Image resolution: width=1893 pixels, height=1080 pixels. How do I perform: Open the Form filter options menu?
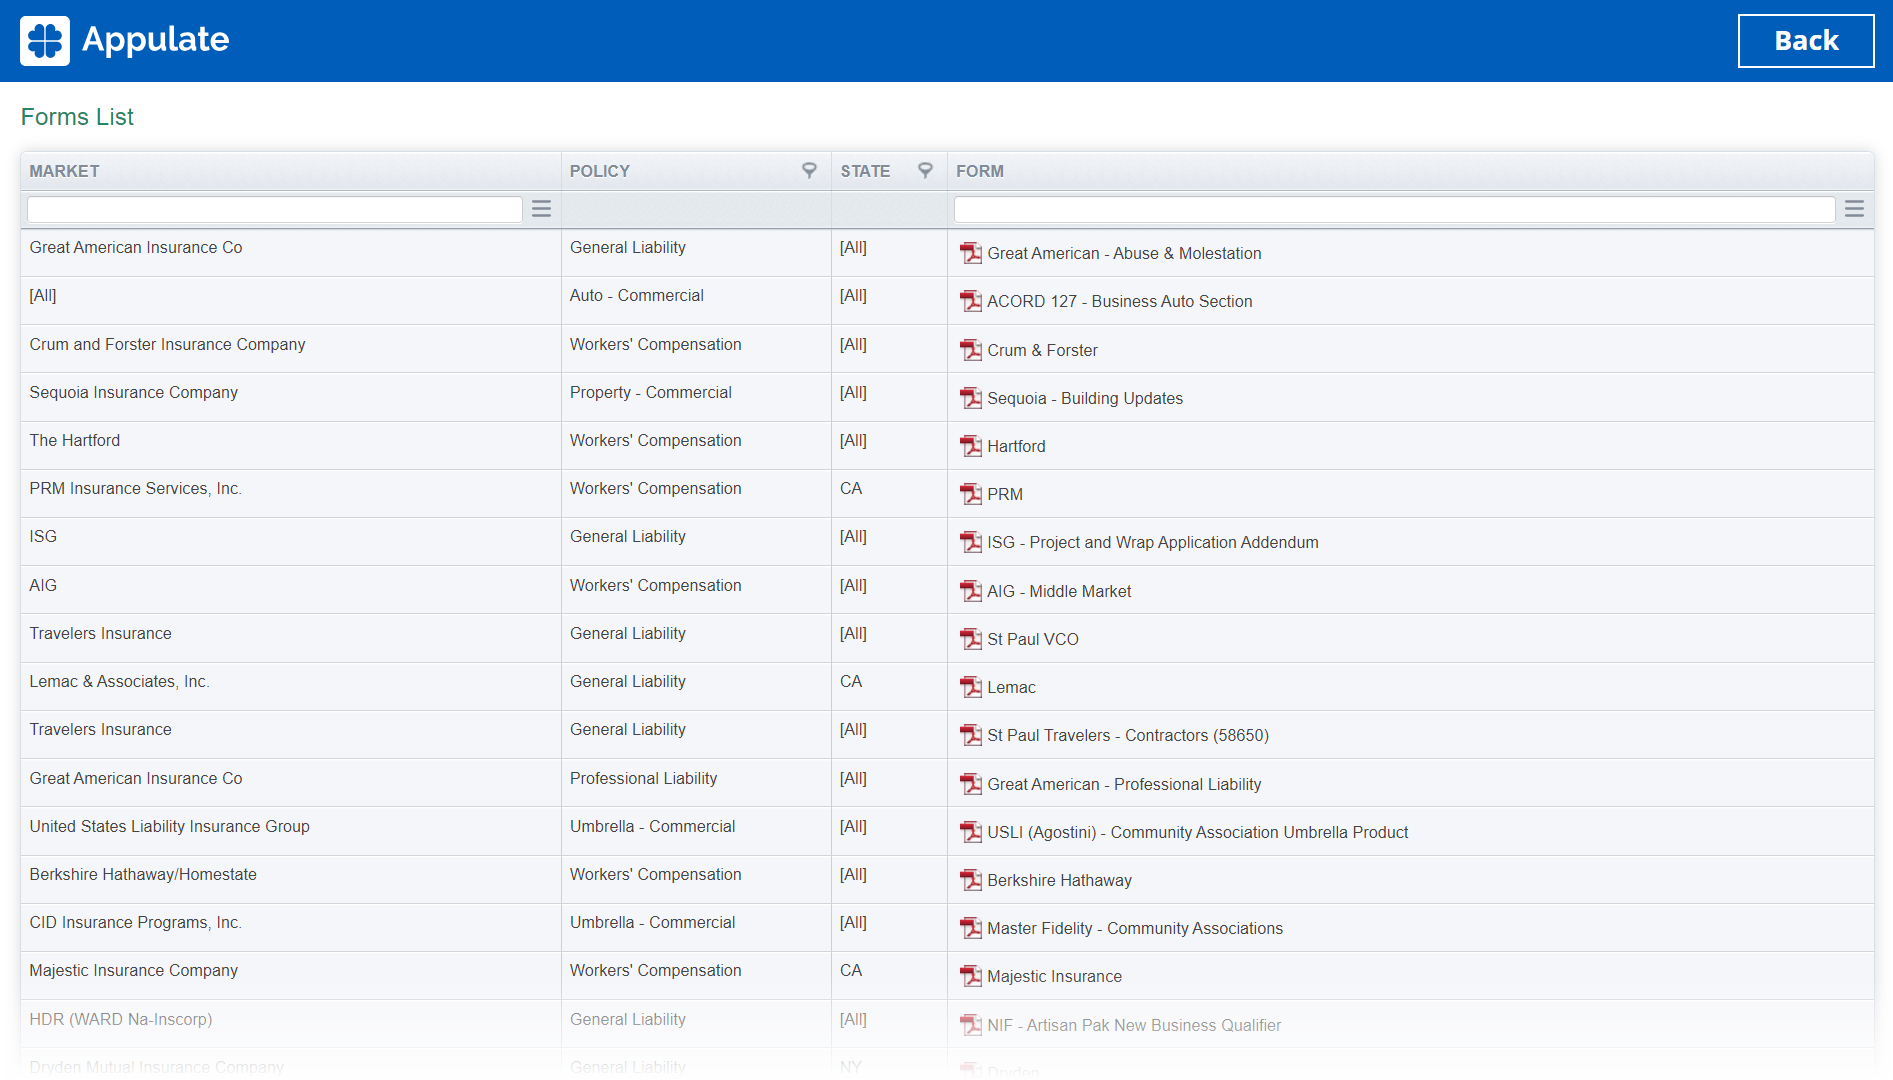pos(1854,209)
